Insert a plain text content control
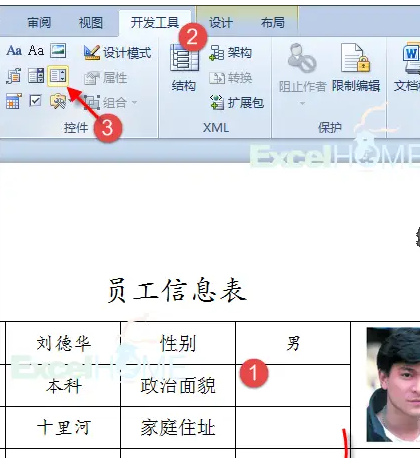 36,51
